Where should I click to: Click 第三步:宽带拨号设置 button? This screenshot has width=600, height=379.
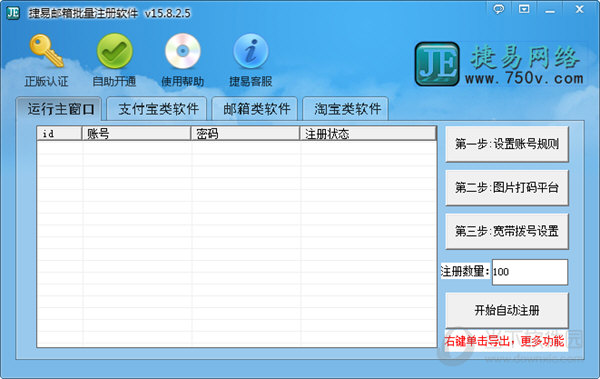click(507, 231)
